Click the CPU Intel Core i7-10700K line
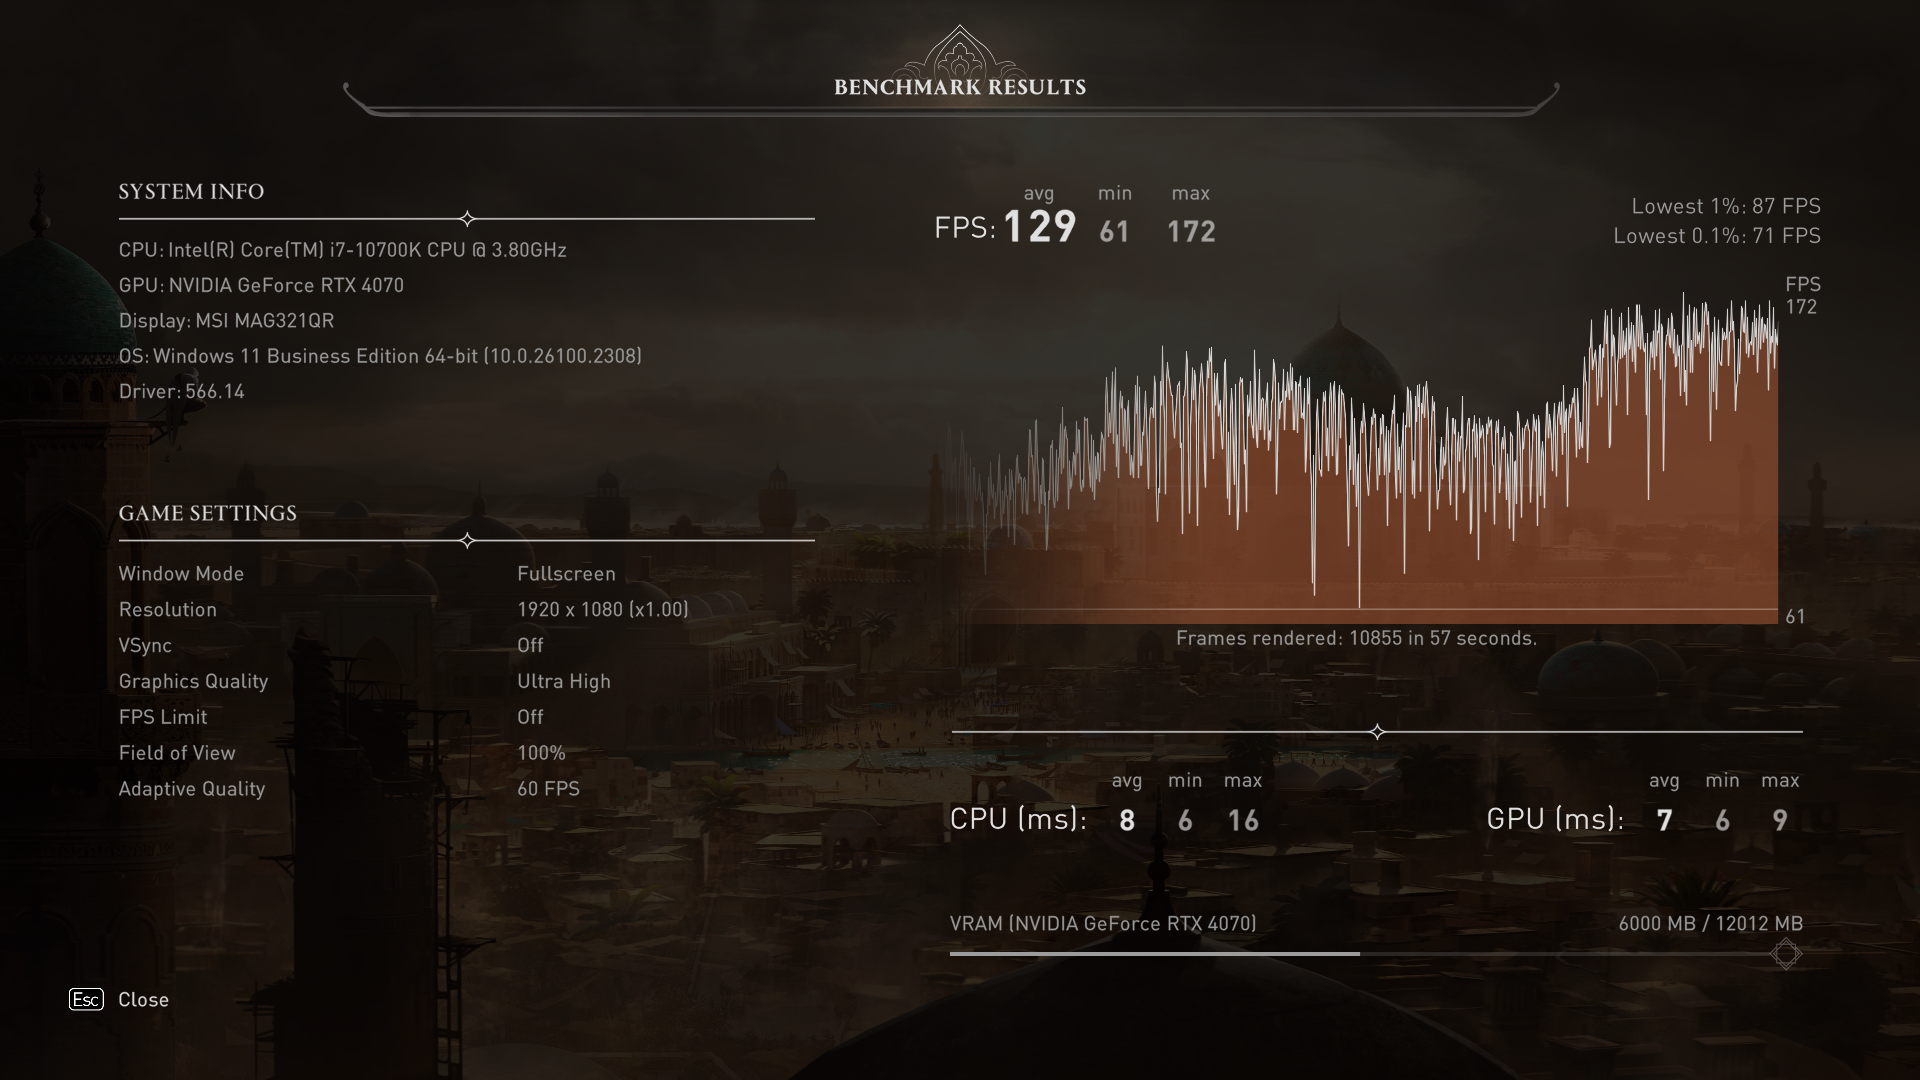1920x1080 pixels. pyautogui.click(x=342, y=250)
